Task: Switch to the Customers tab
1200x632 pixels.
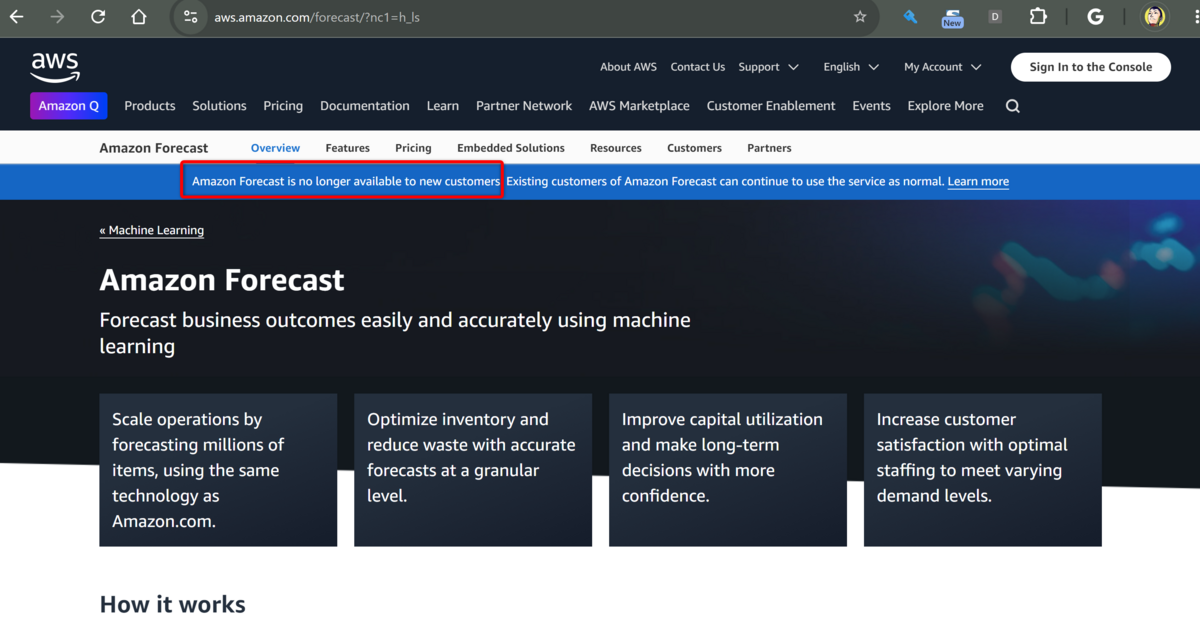Action: tap(694, 148)
